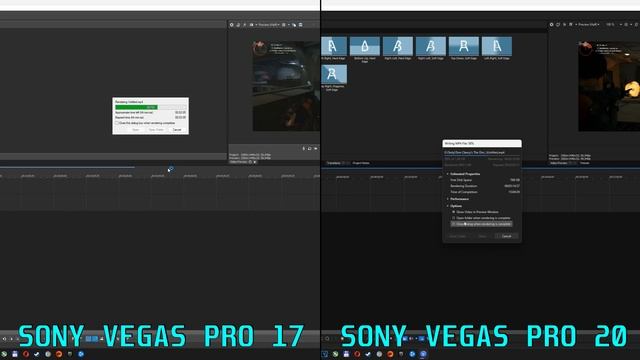Open Preview (Half) quality dropdown in Vegas Pro 20
Viewport: 640px width, 360px height.
coord(589,24)
